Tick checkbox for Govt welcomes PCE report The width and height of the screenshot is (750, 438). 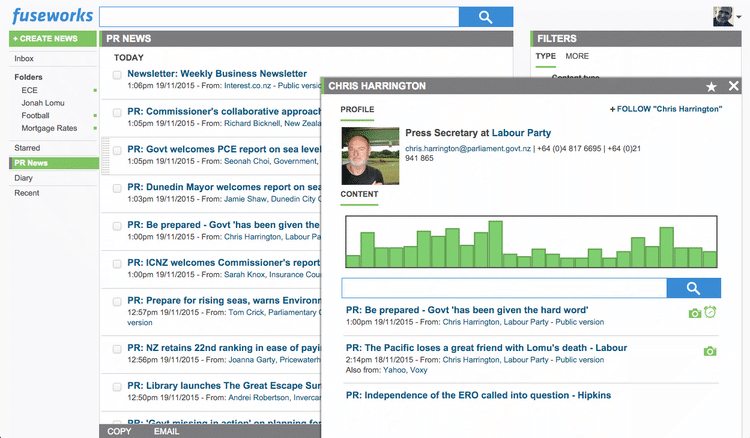coord(117,151)
